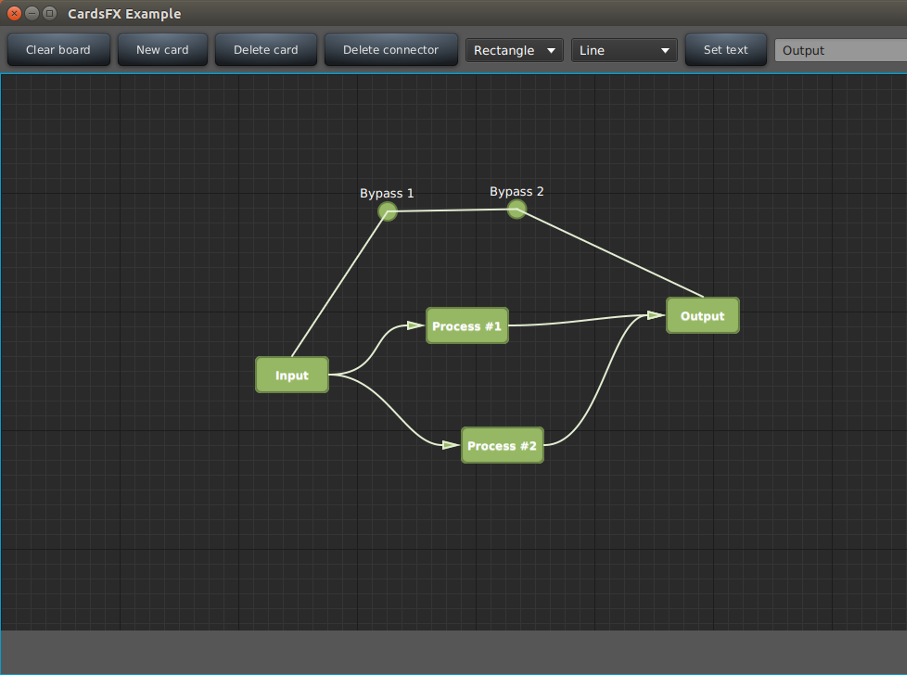Click the arrowhead entering the Output card
This screenshot has height=675, width=907.
click(x=655, y=315)
